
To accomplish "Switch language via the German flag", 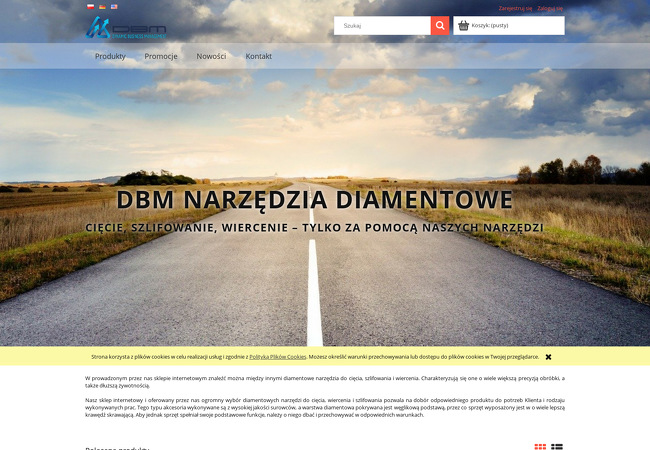I will point(102,7).
